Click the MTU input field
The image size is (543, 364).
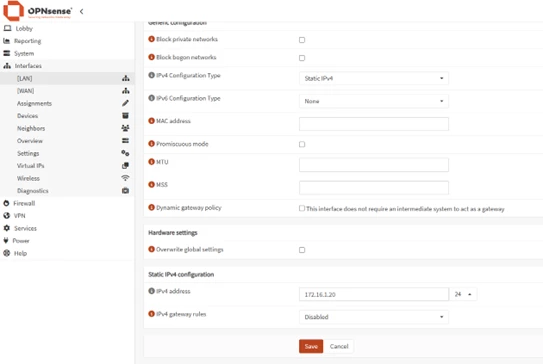(x=374, y=165)
